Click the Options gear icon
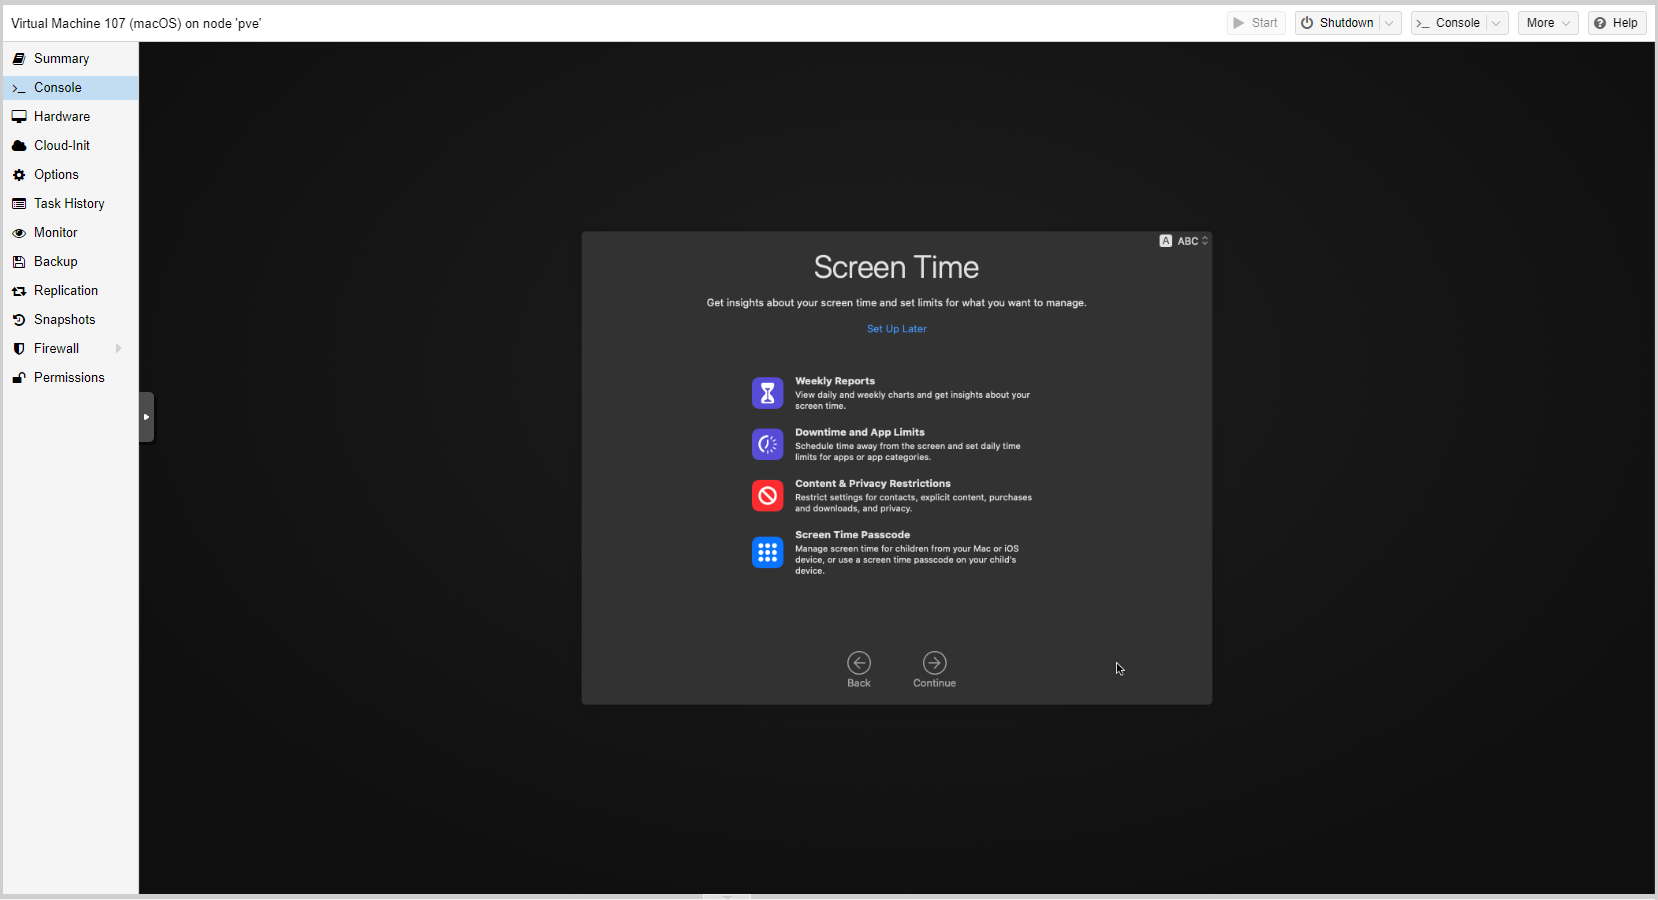Image resolution: width=1658 pixels, height=900 pixels. 19,175
